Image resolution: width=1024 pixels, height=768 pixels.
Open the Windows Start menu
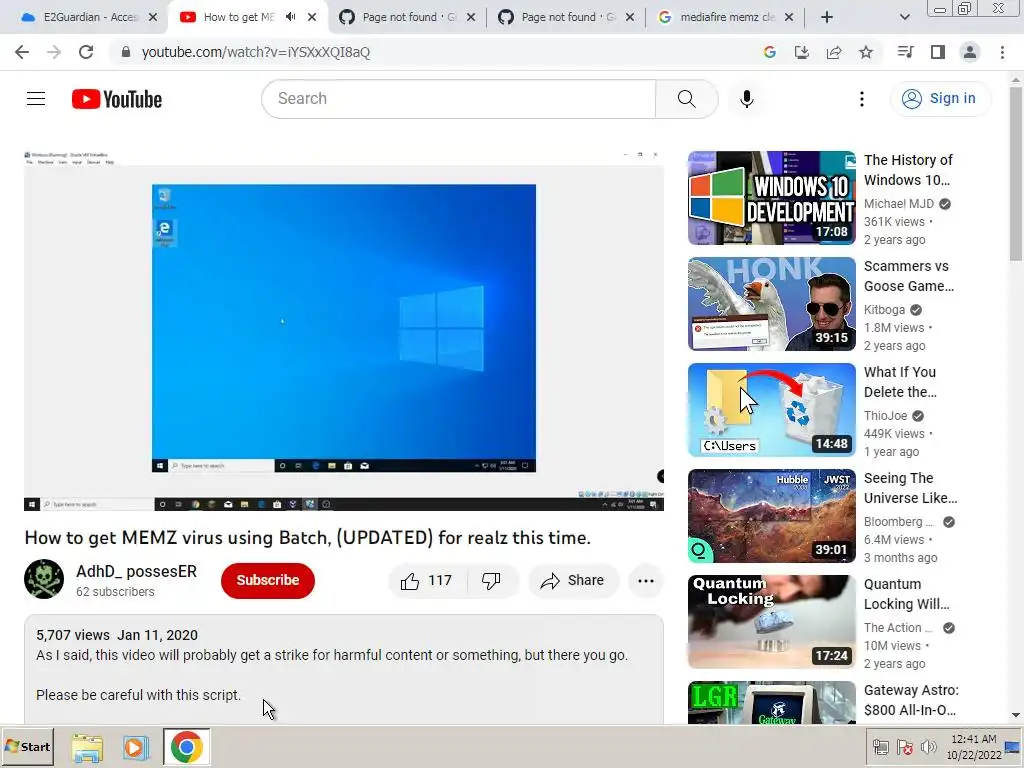tap(27, 746)
